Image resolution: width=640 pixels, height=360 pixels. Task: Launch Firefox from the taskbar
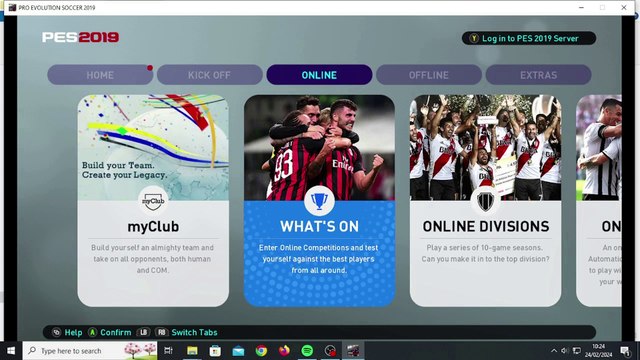(284, 351)
